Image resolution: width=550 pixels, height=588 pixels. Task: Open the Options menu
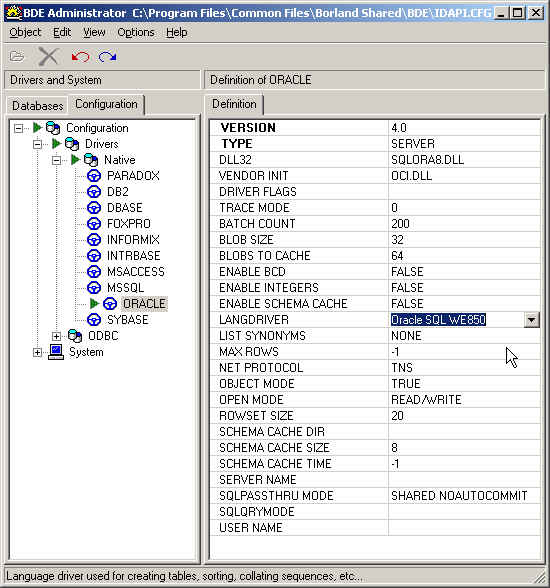pos(136,33)
